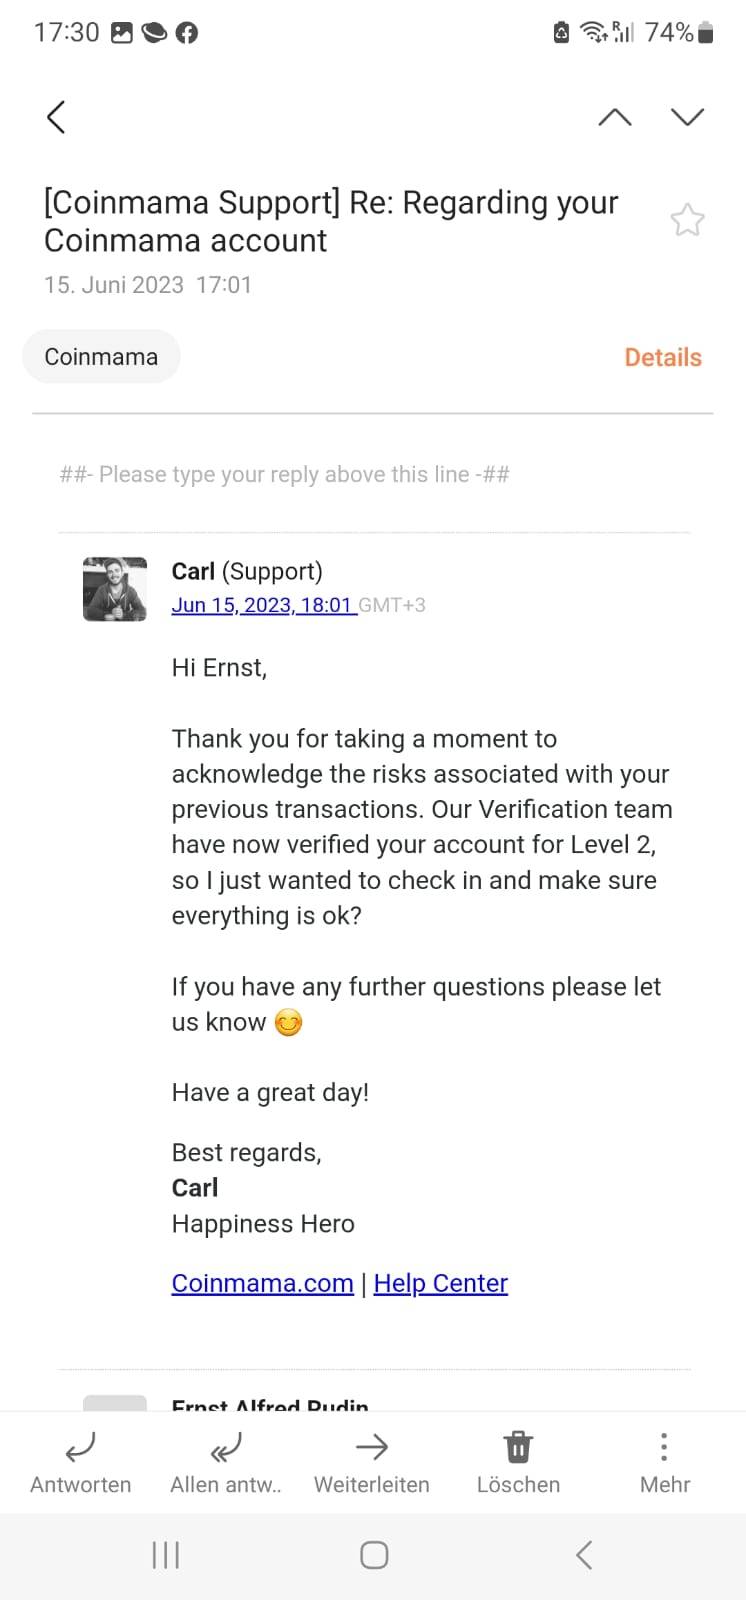
Task: Tap the Coinmama sender chip
Action: tap(101, 357)
